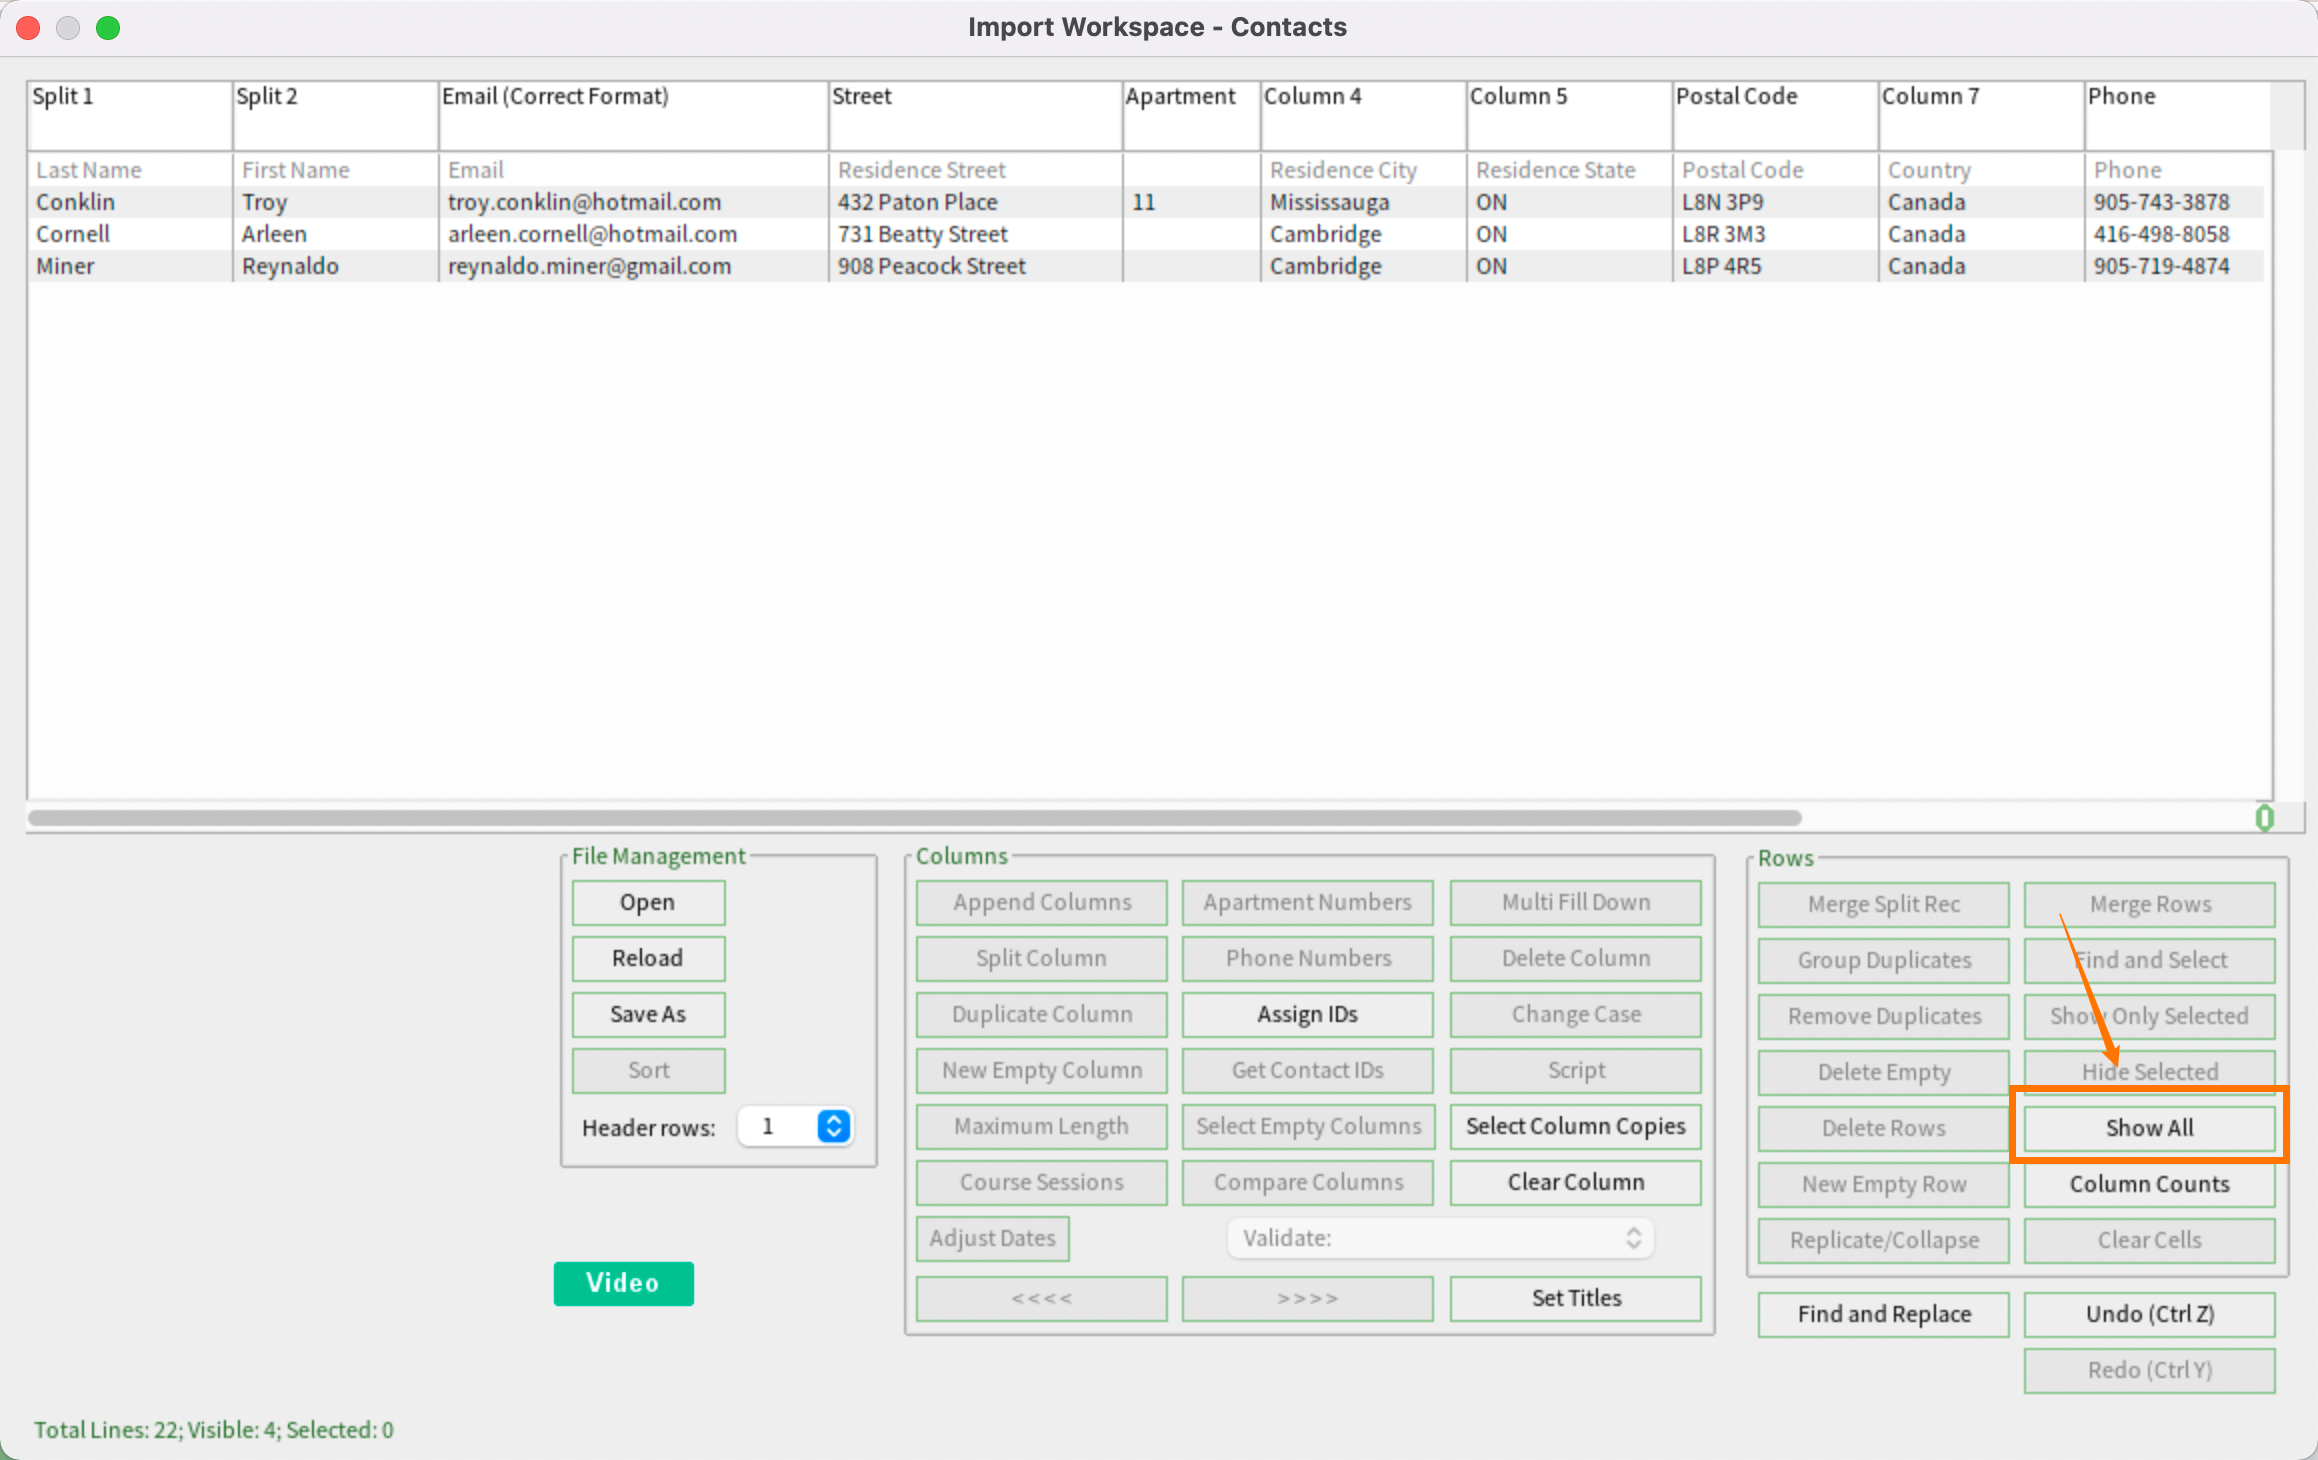Click Undo (Ctrl Z)
The image size is (2318, 1460).
point(2150,1315)
